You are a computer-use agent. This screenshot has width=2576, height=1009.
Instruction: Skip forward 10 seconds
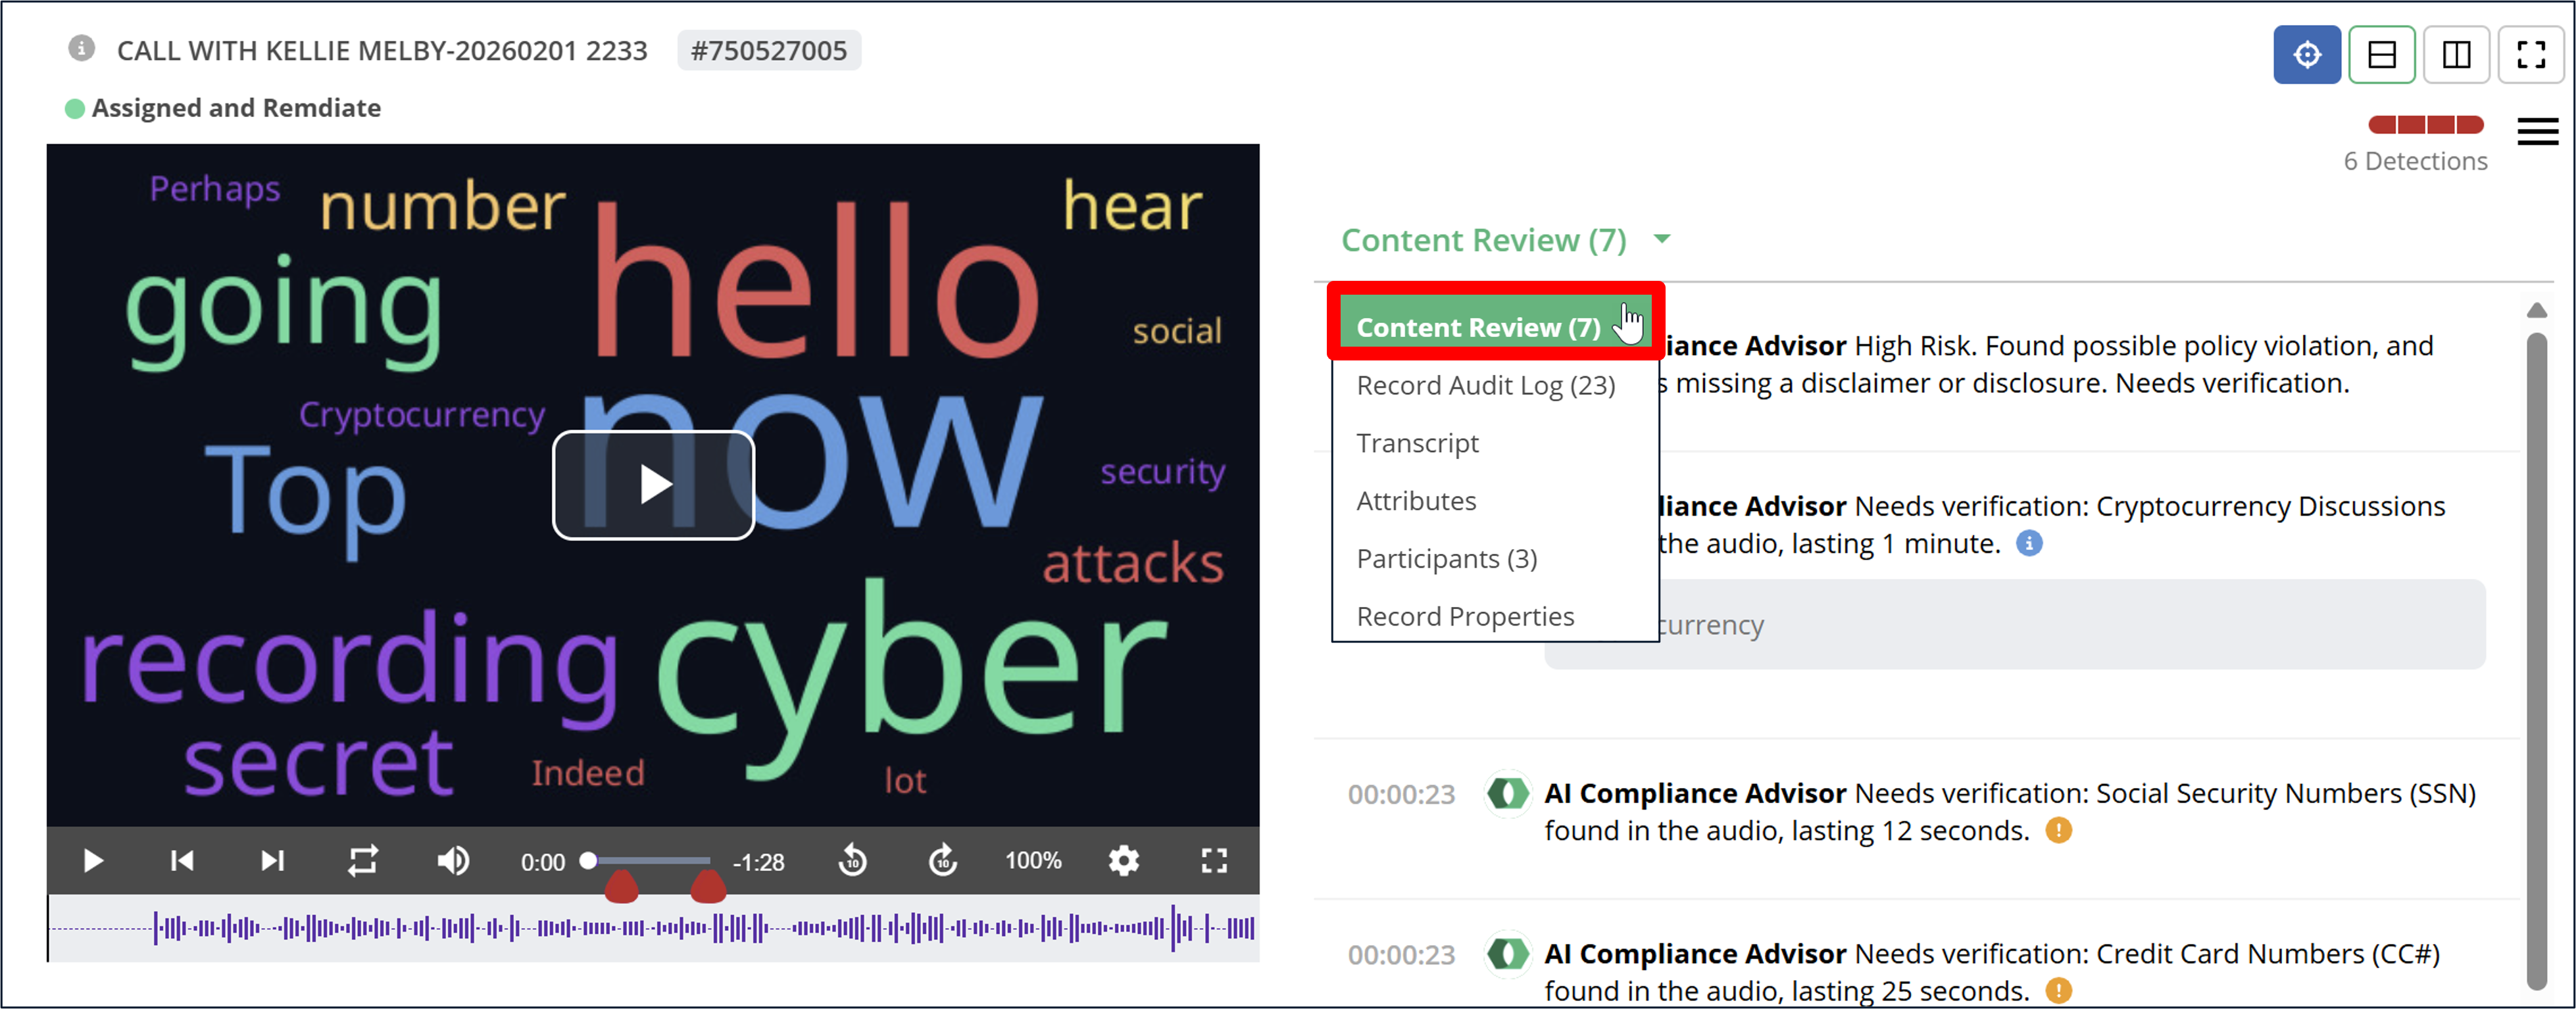point(942,860)
